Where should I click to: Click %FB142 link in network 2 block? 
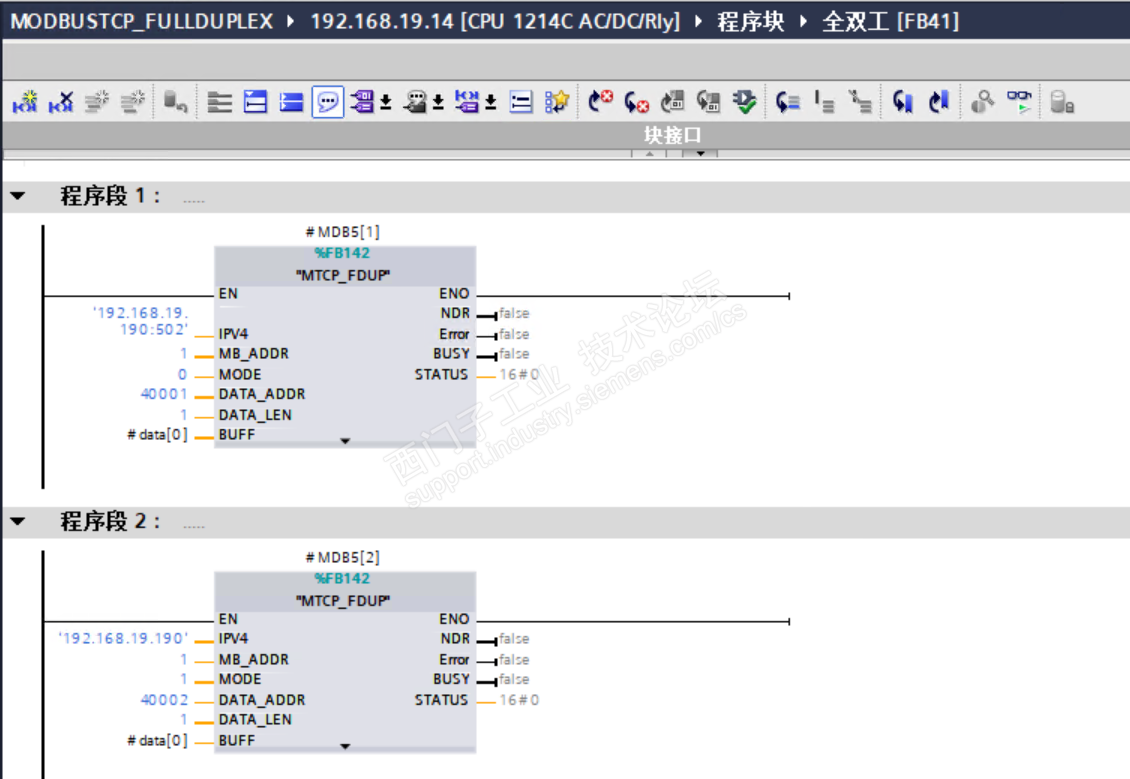click(x=342, y=579)
